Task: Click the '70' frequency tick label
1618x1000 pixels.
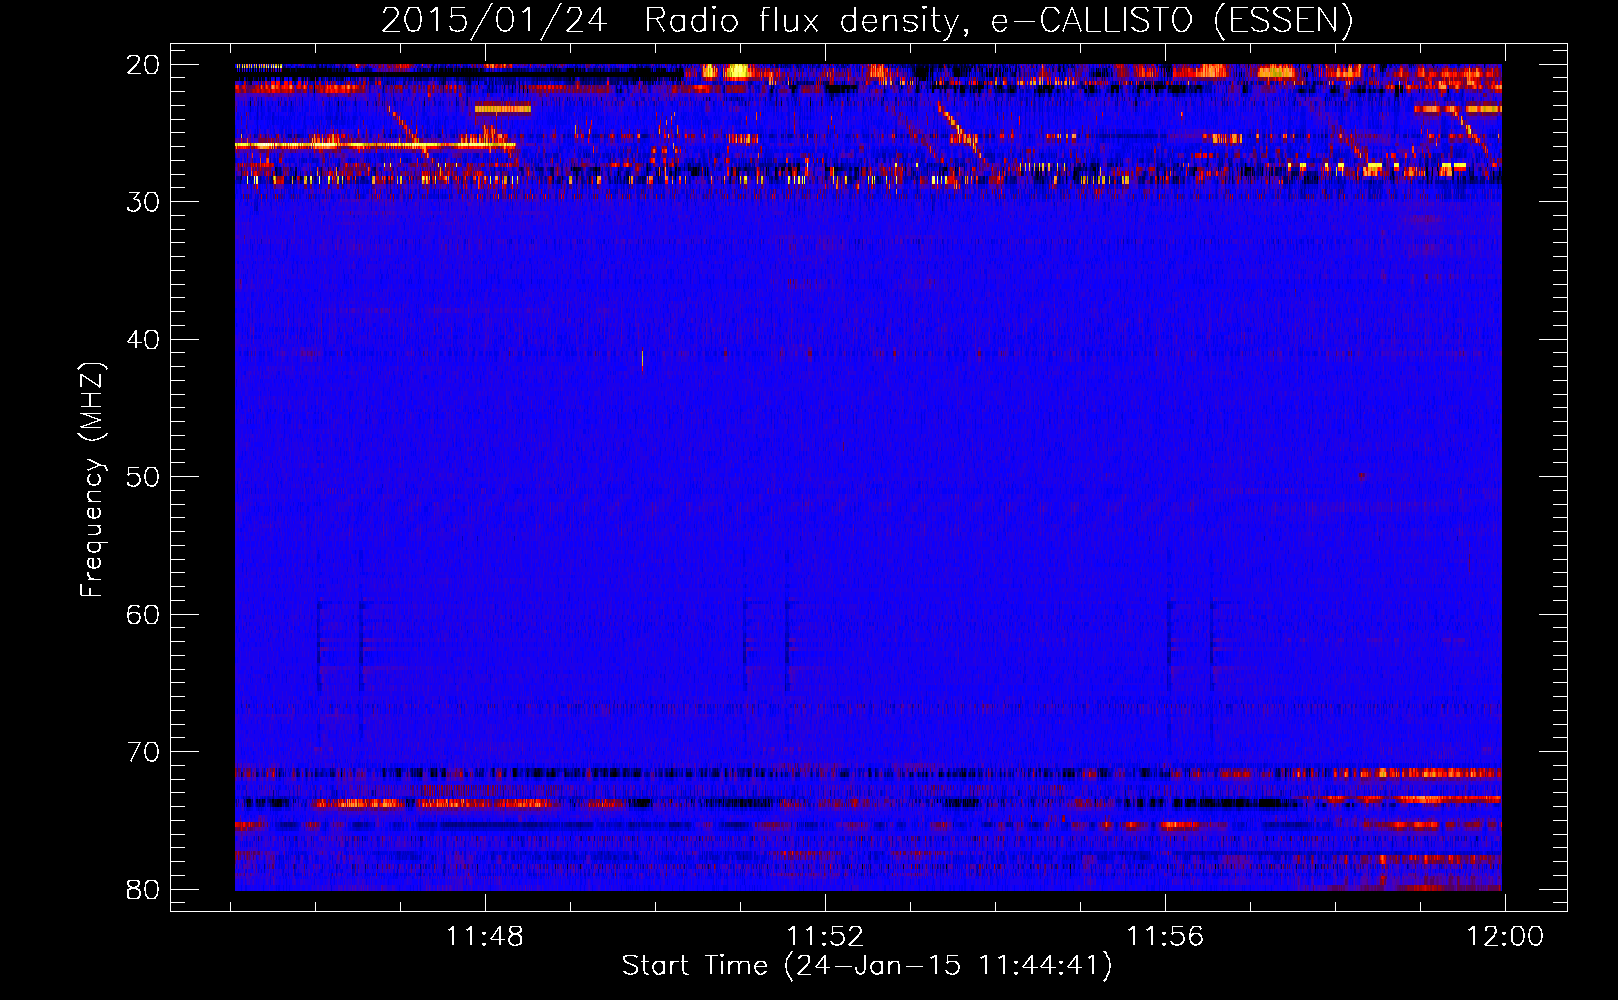Action: tap(143, 752)
